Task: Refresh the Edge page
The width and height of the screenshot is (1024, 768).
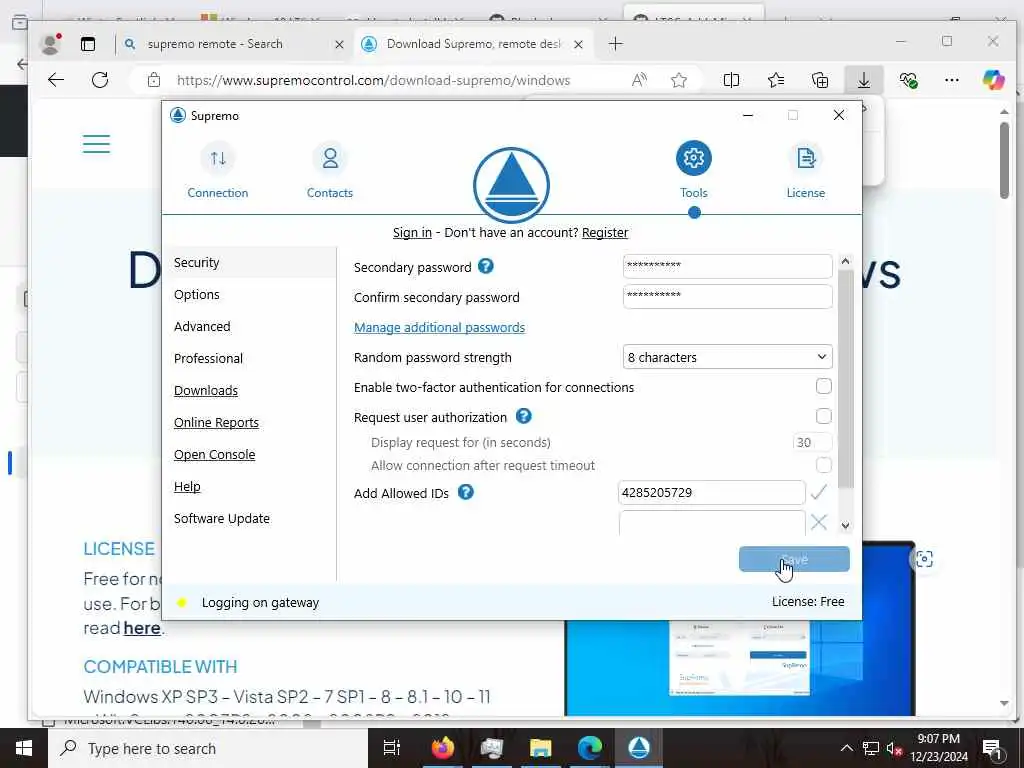Action: (100, 80)
